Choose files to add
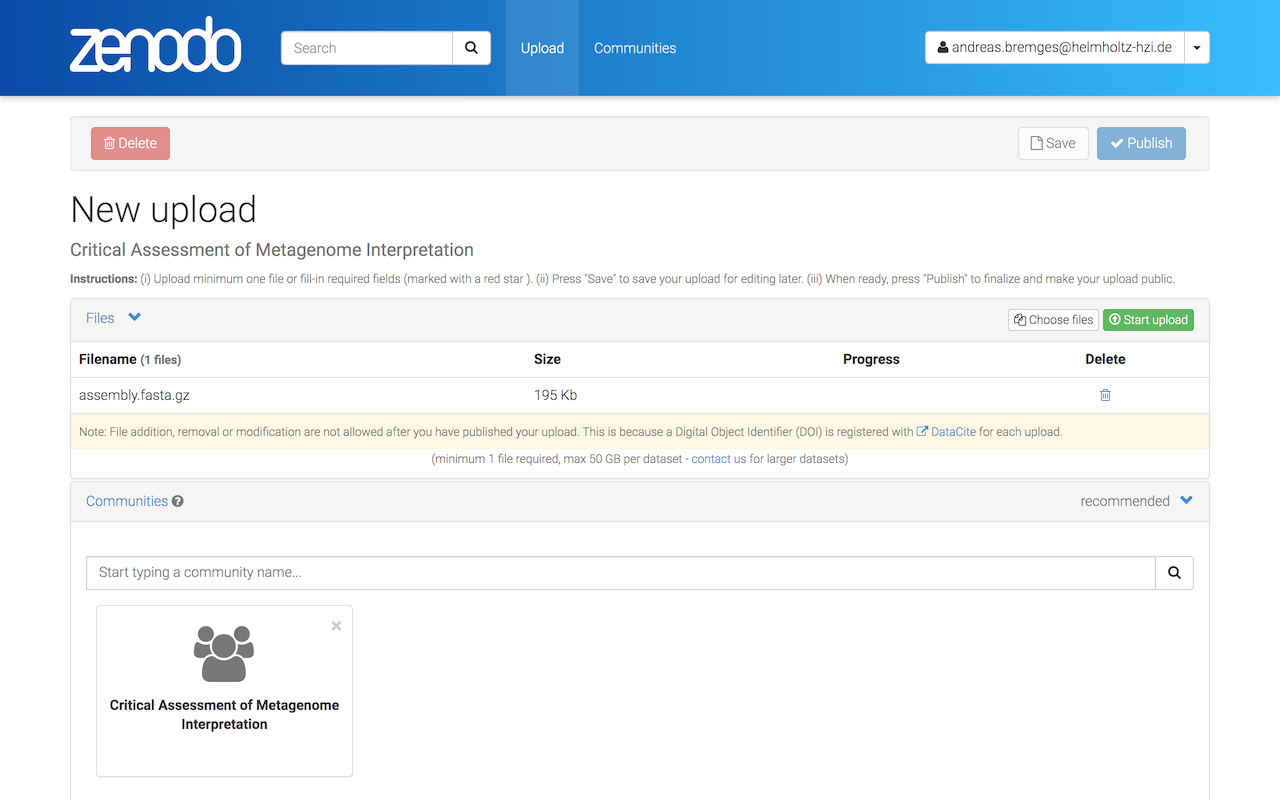This screenshot has height=800, width=1280. [1053, 320]
